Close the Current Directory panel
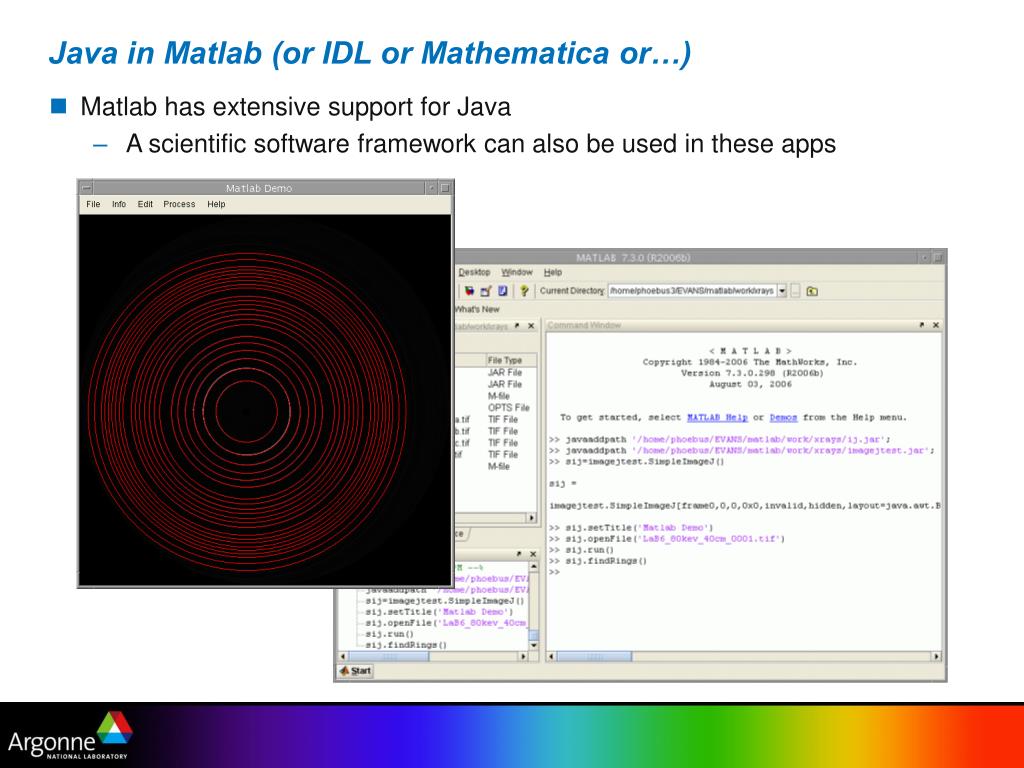Image resolution: width=1024 pixels, height=768 pixels. (531, 325)
